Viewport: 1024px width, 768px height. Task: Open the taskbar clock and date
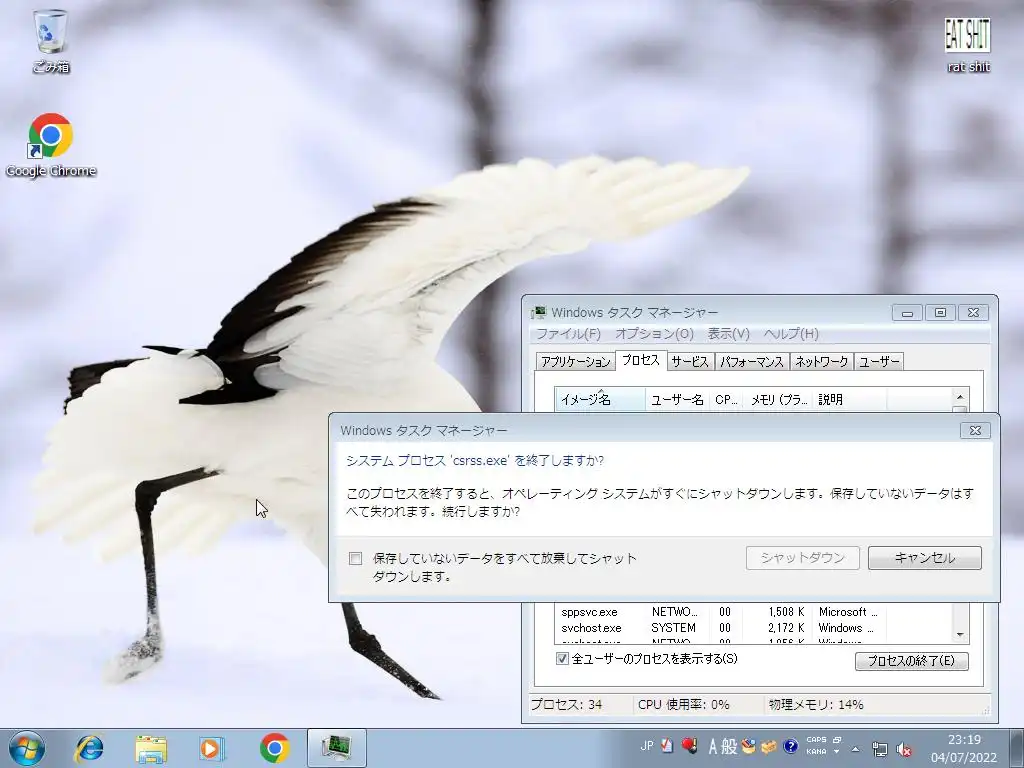point(965,748)
